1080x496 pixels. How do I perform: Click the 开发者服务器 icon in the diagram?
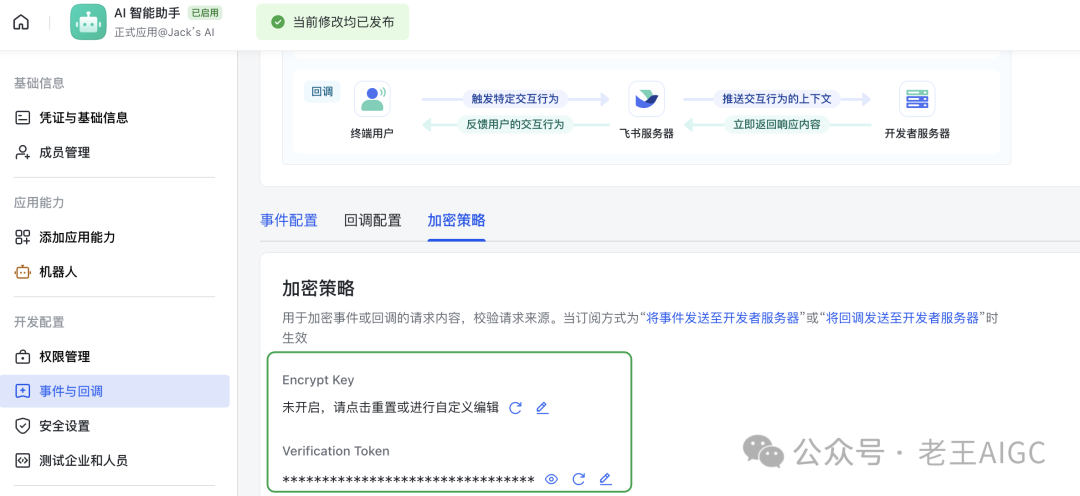tap(917, 99)
